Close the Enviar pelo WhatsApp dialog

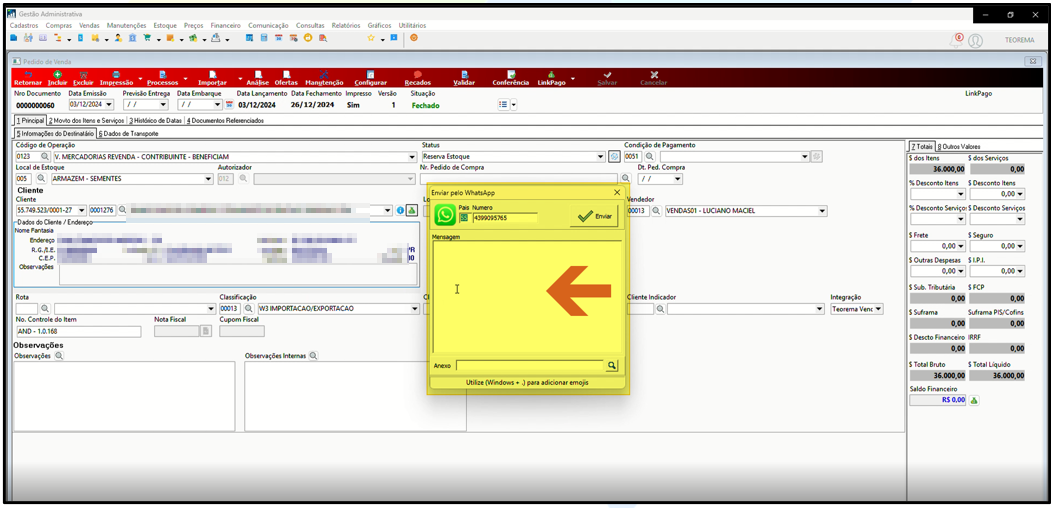pos(617,192)
